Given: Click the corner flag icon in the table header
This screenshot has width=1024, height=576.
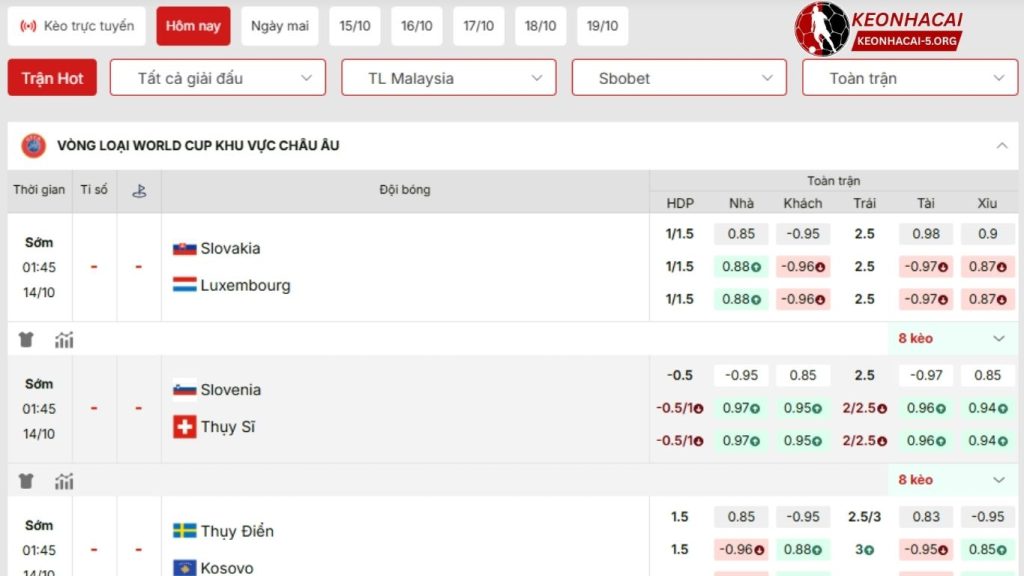Looking at the screenshot, I should click(139, 189).
